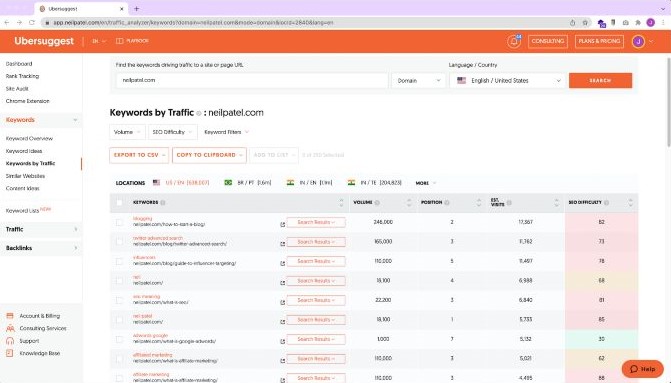
Task: Open Similar Websites in sidebar
Action: point(25,176)
